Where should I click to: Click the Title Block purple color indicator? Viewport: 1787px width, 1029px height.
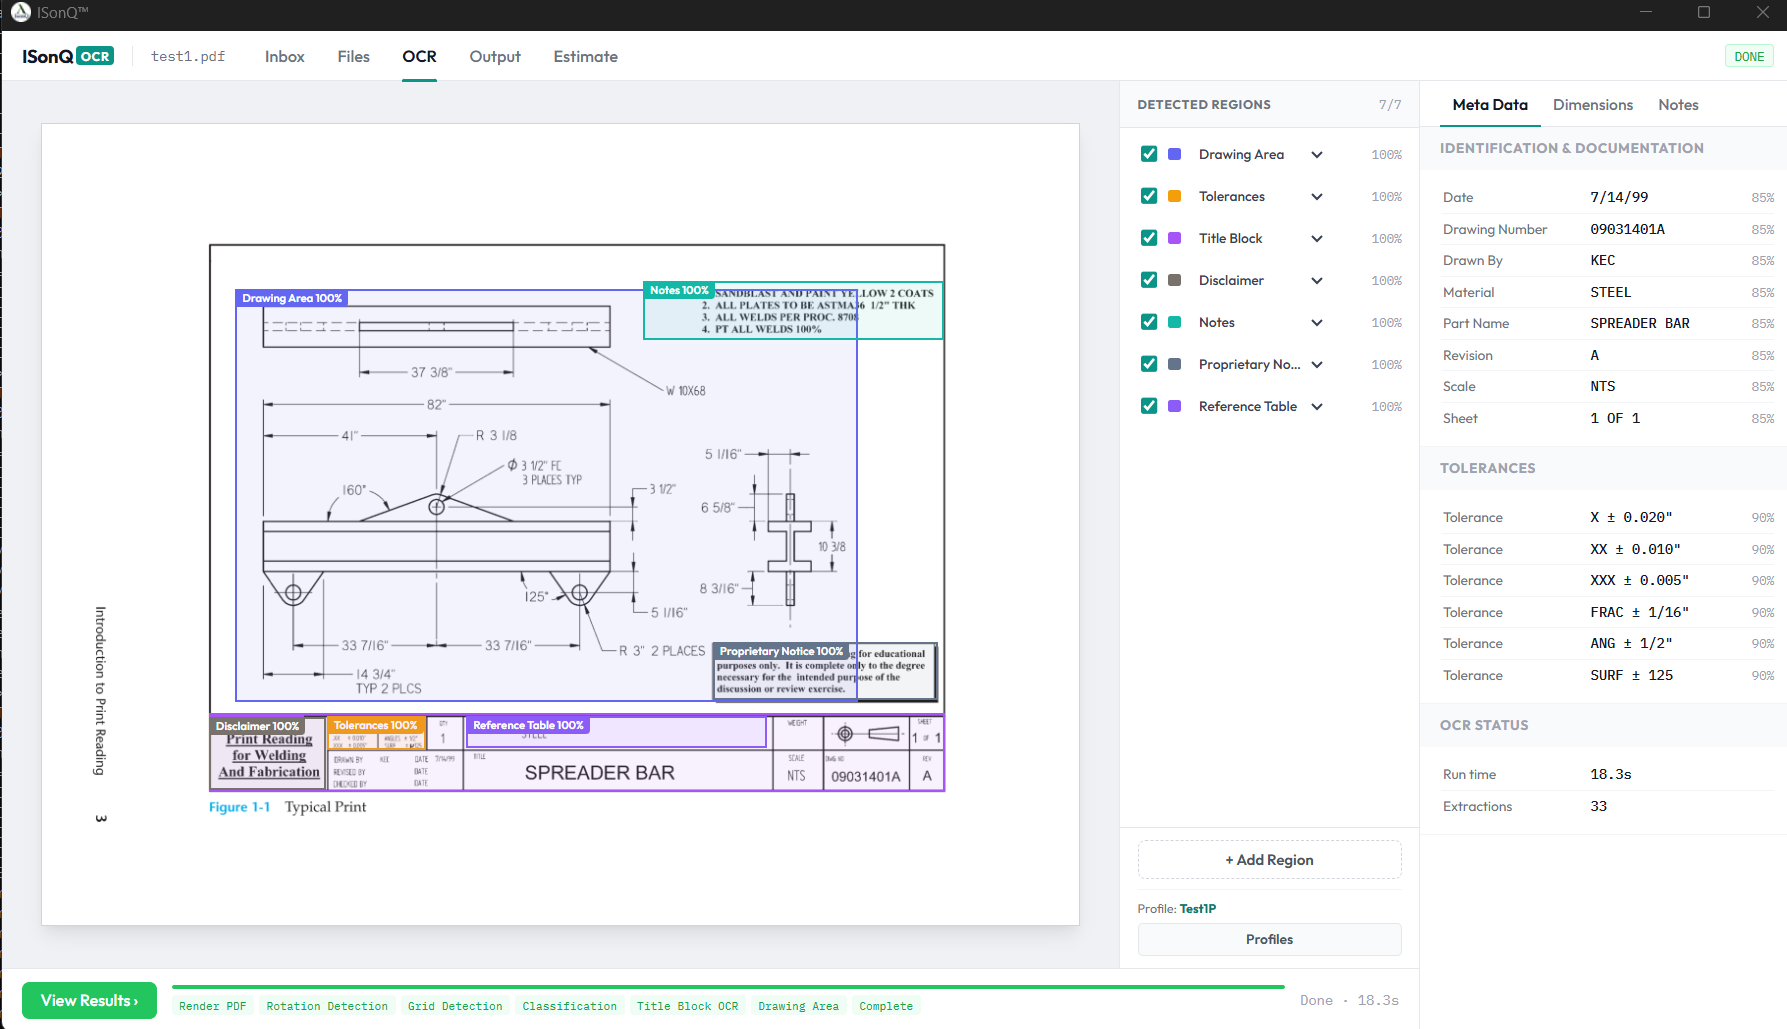[x=1175, y=238]
